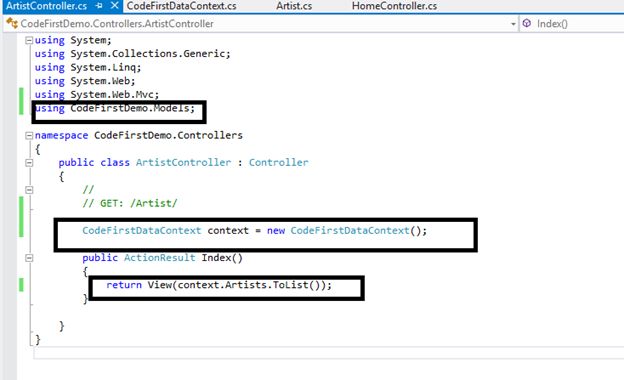Viewport: 624px width, 380px height.
Task: Open the class navigation dropdown arrow
Action: click(513, 24)
